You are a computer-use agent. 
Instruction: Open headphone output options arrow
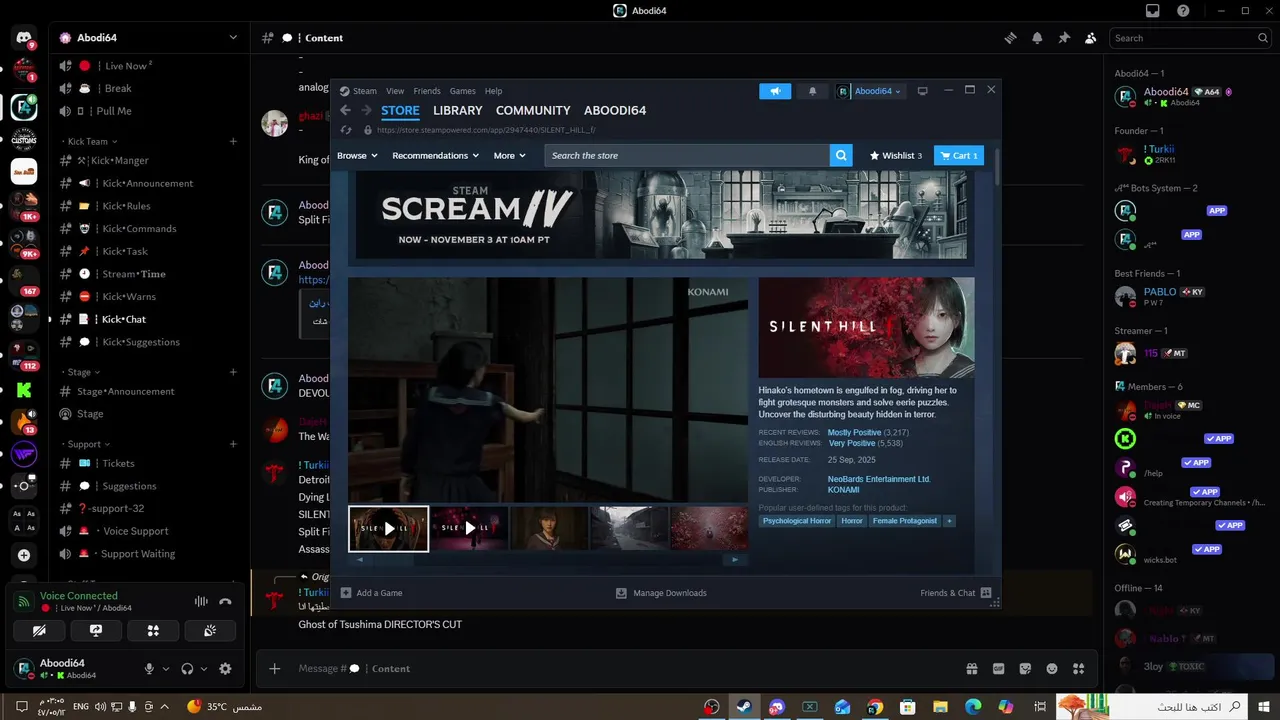(x=203, y=669)
